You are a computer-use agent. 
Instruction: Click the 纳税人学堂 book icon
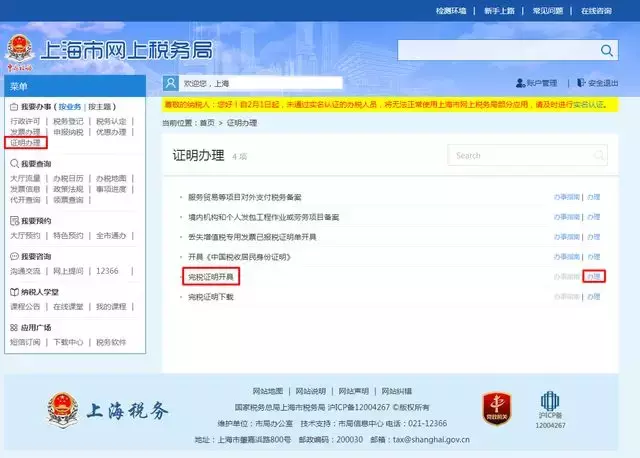14,292
